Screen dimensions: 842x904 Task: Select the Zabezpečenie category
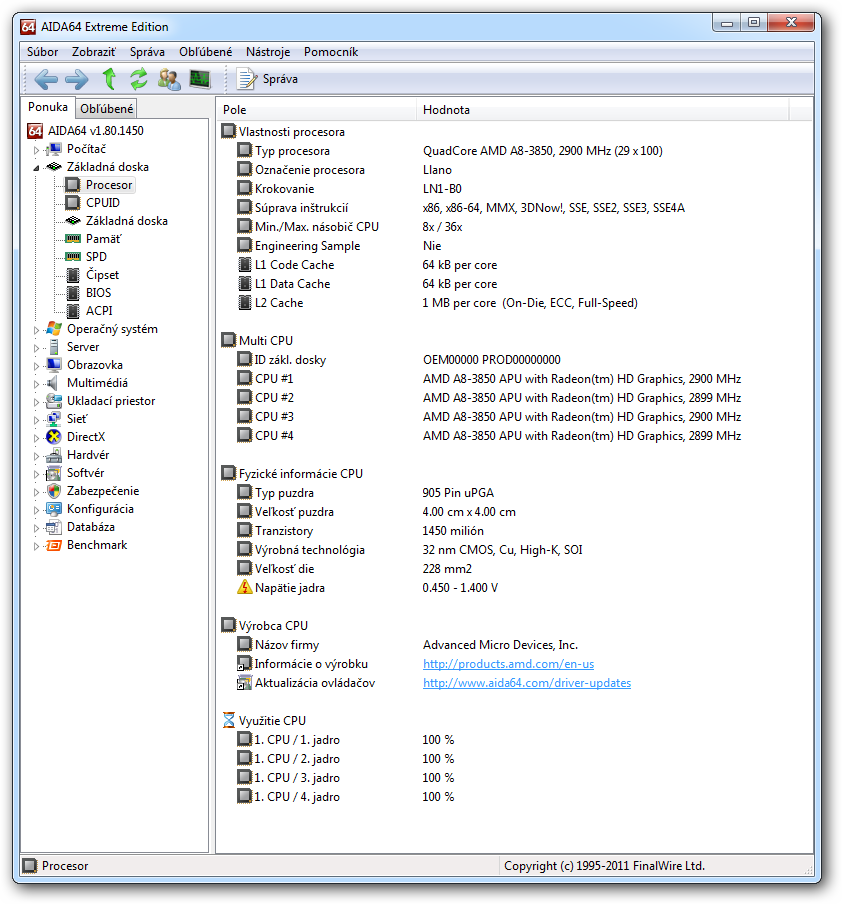(103, 491)
